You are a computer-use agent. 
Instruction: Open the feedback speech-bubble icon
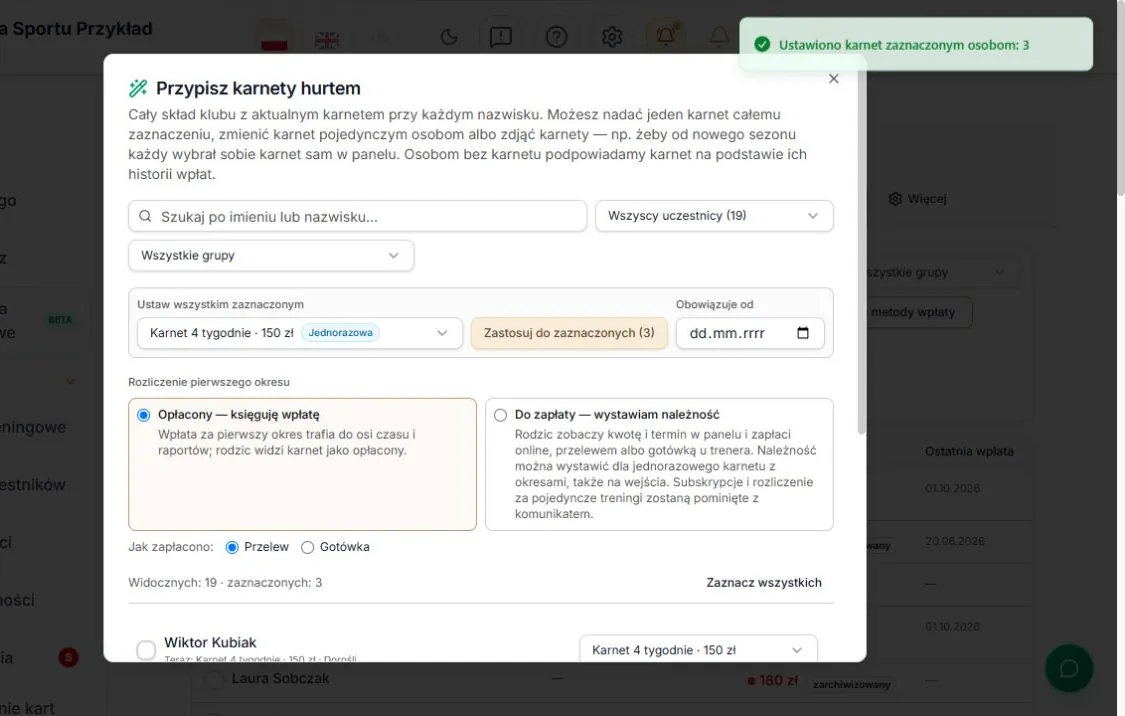(x=501, y=37)
